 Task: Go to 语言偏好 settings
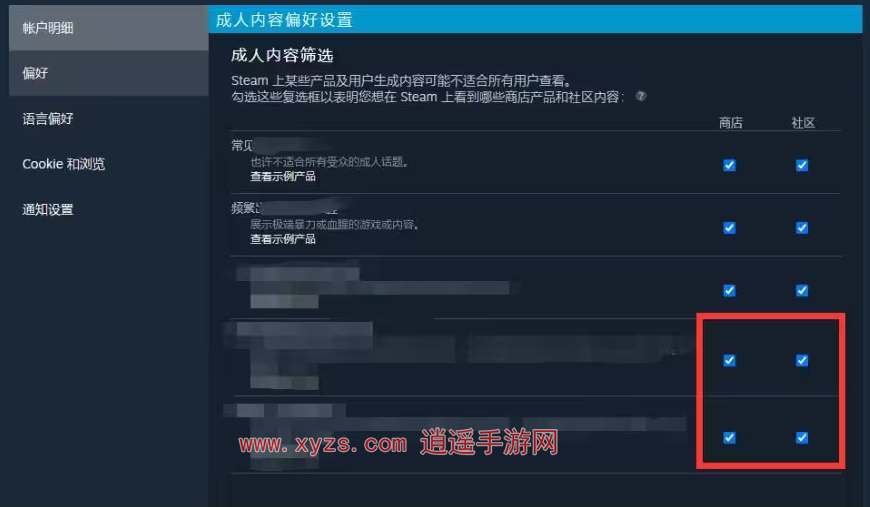(48, 119)
